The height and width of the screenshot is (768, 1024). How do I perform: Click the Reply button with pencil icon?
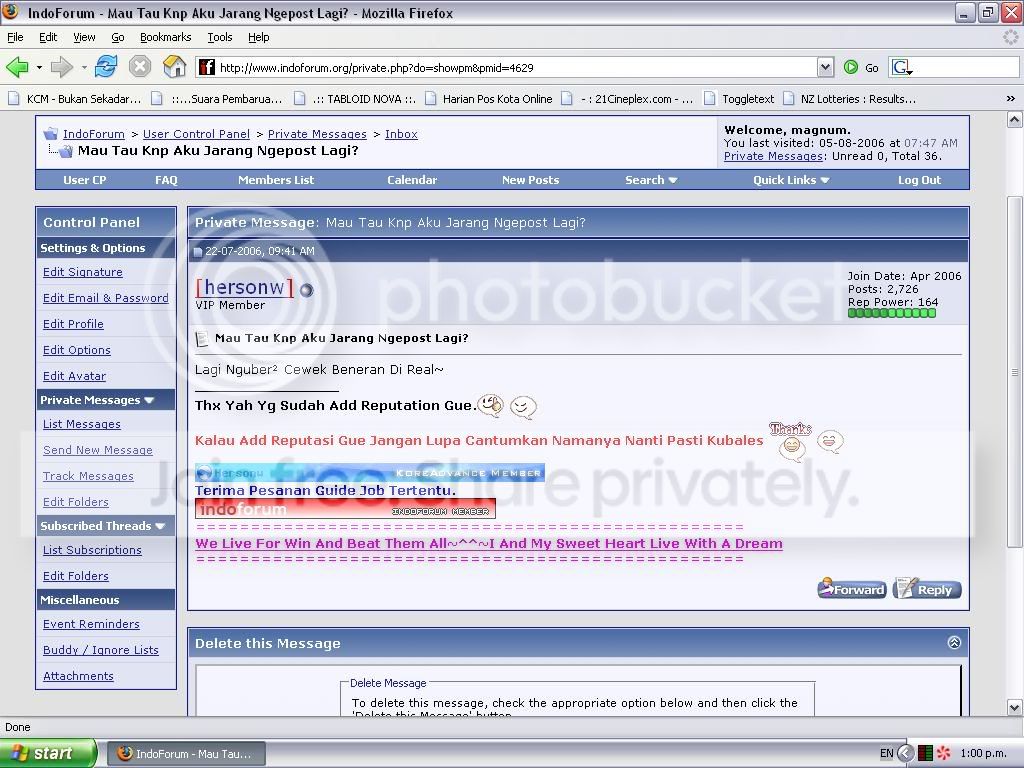927,589
